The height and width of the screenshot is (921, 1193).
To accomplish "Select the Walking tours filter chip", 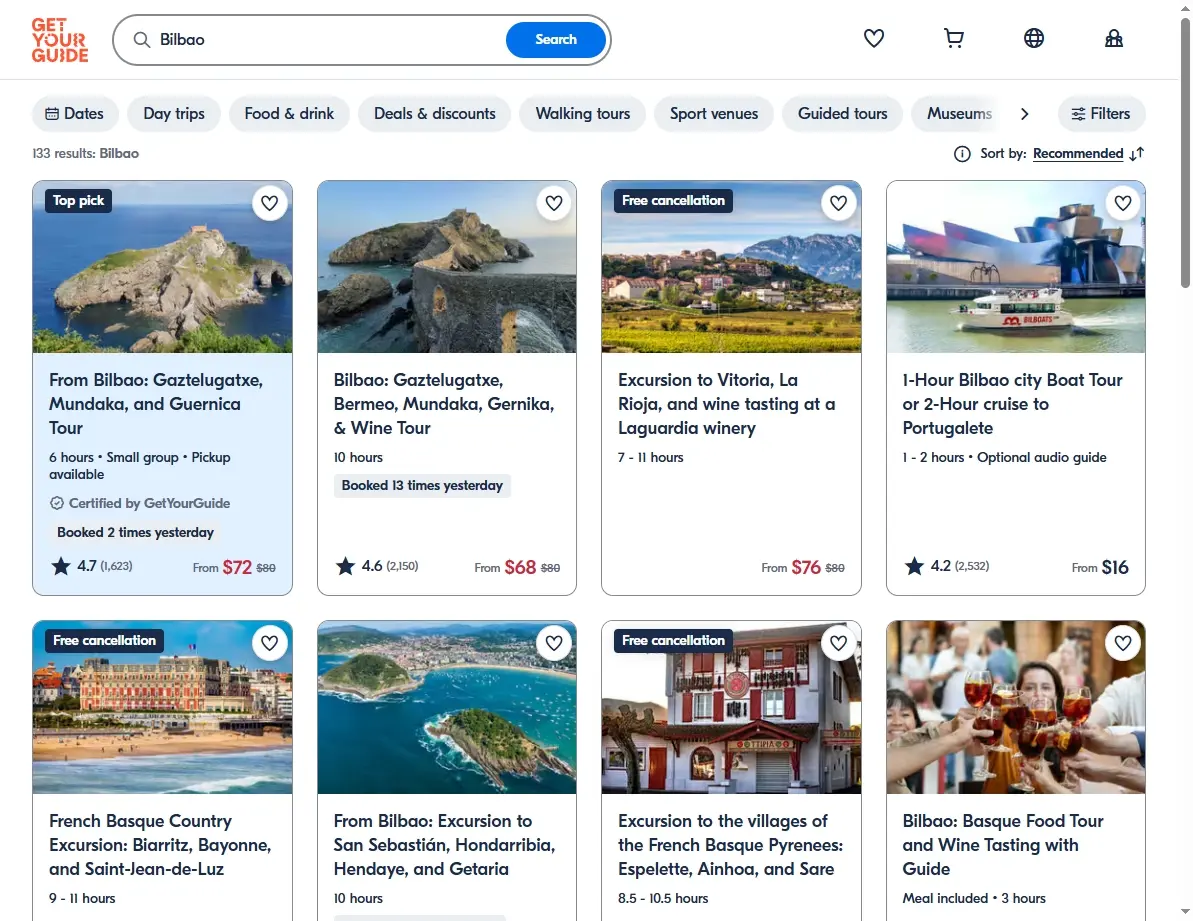I will coord(583,113).
